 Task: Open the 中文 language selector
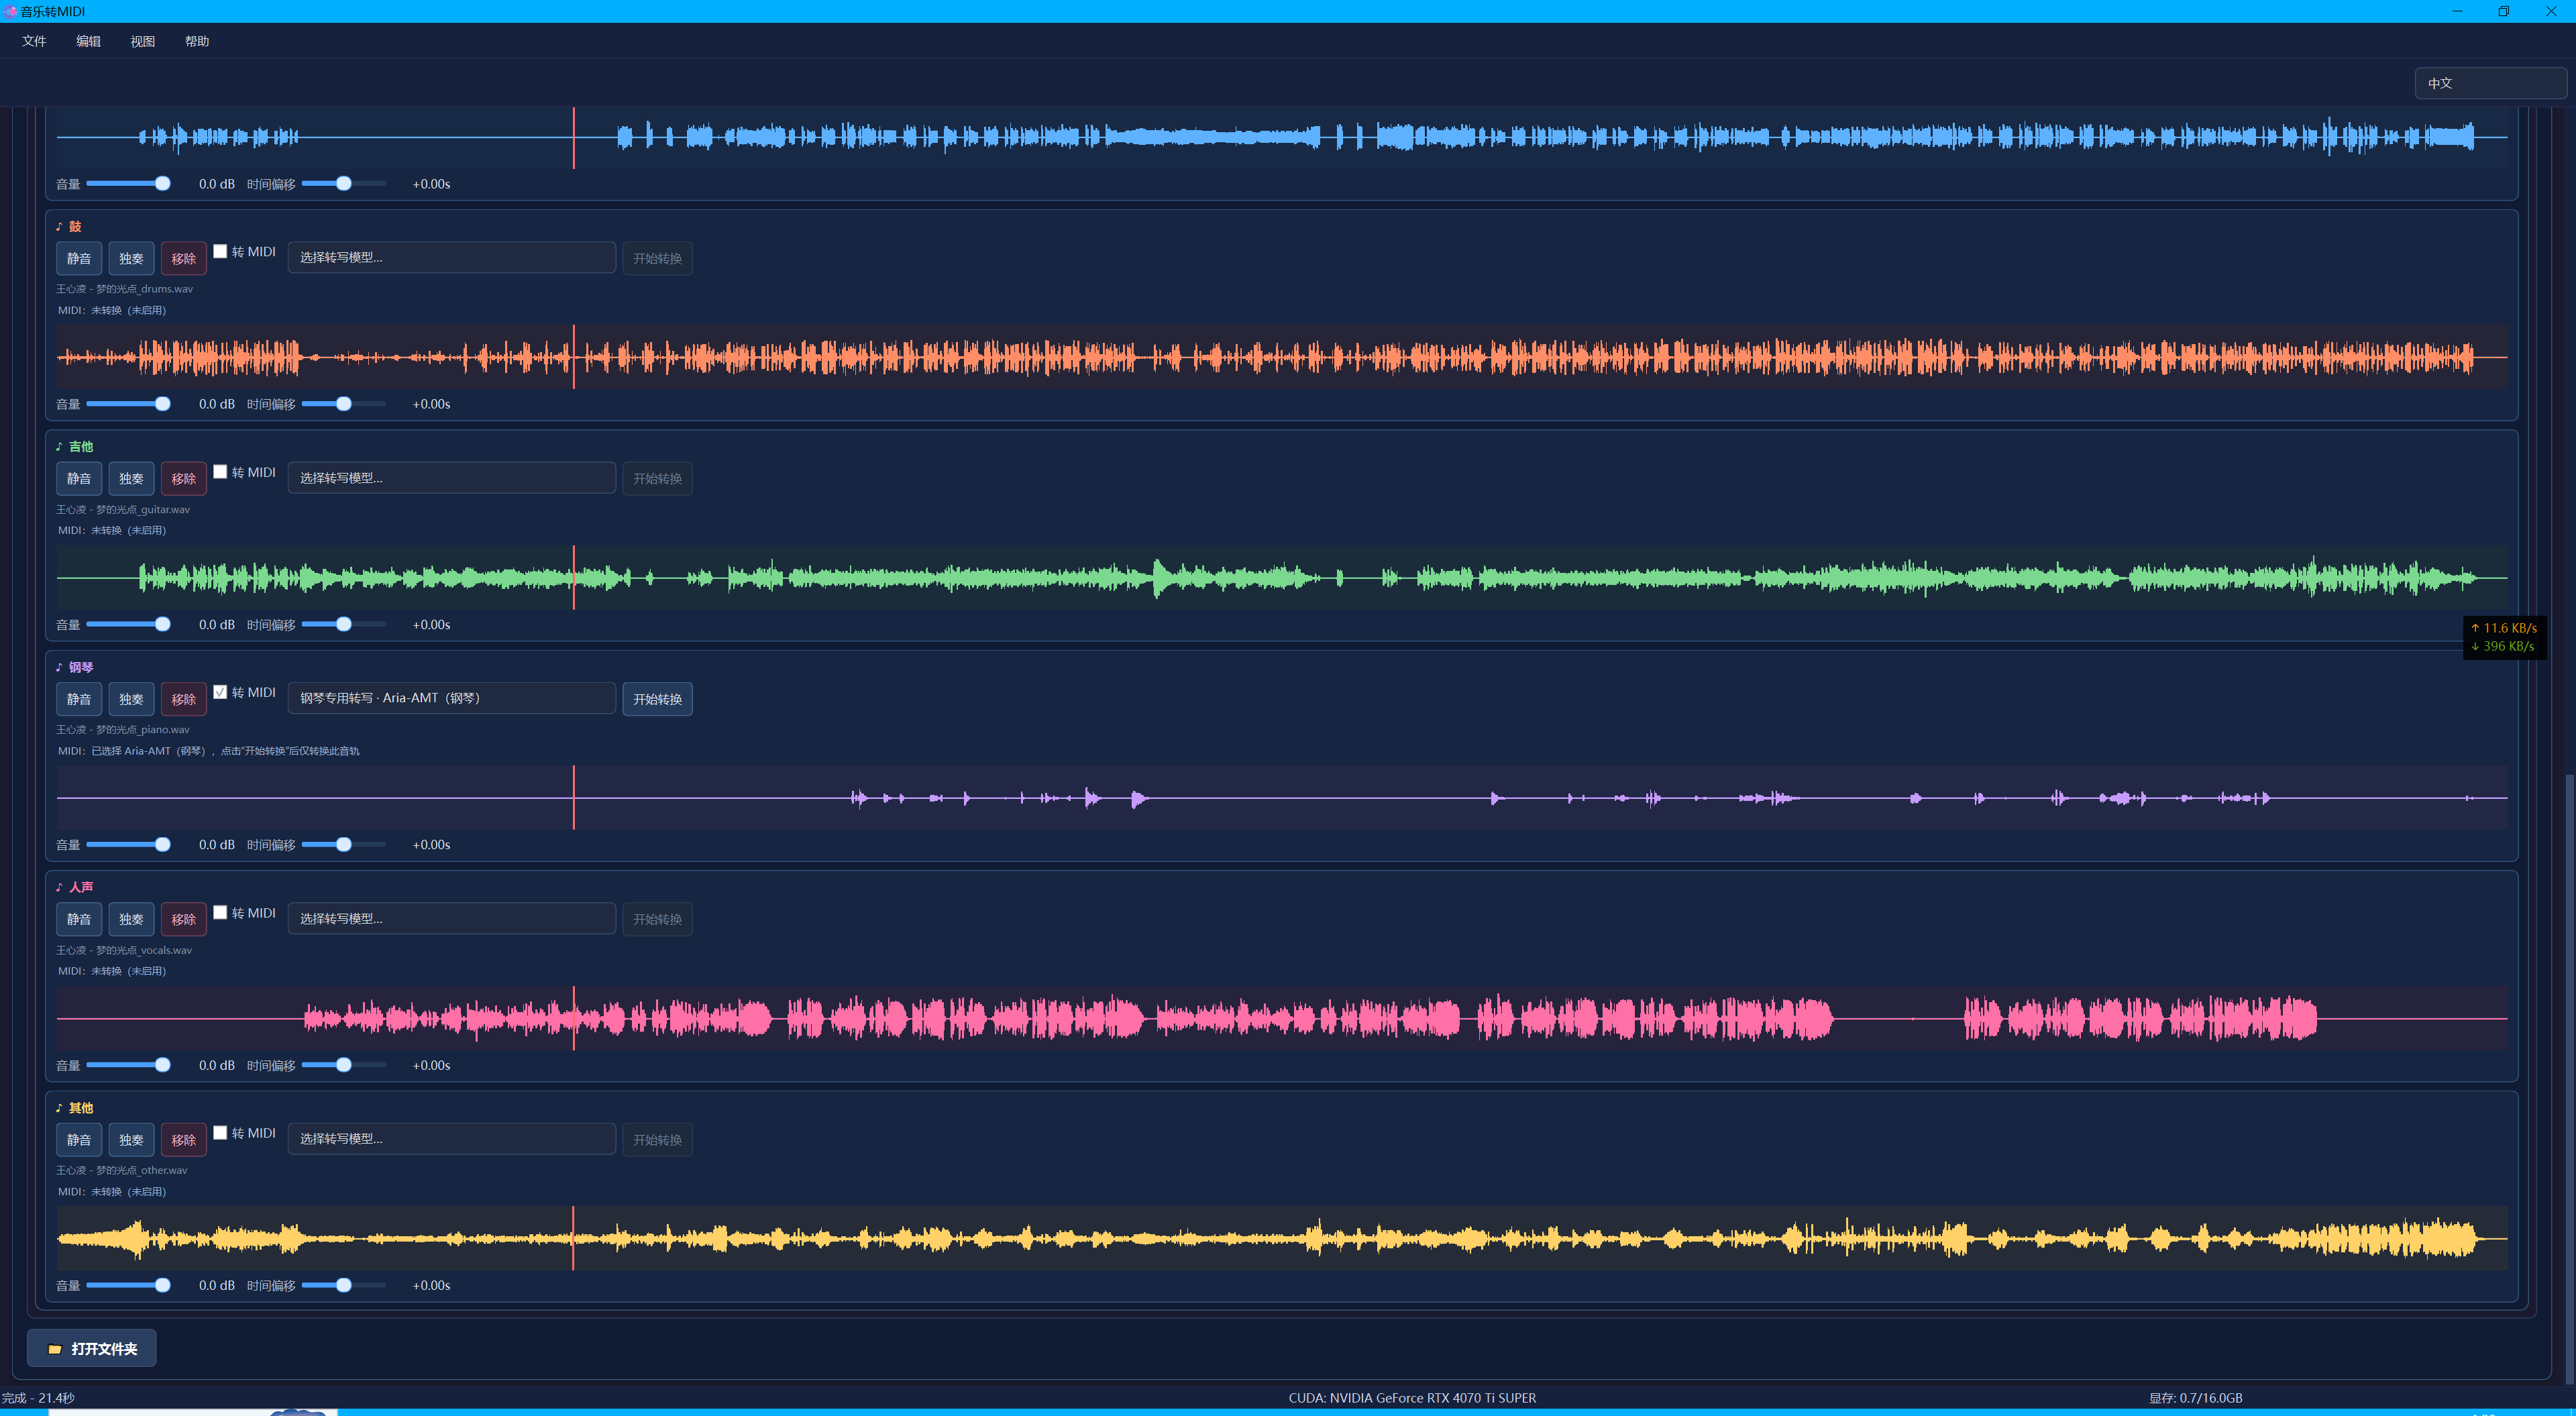[x=2490, y=83]
